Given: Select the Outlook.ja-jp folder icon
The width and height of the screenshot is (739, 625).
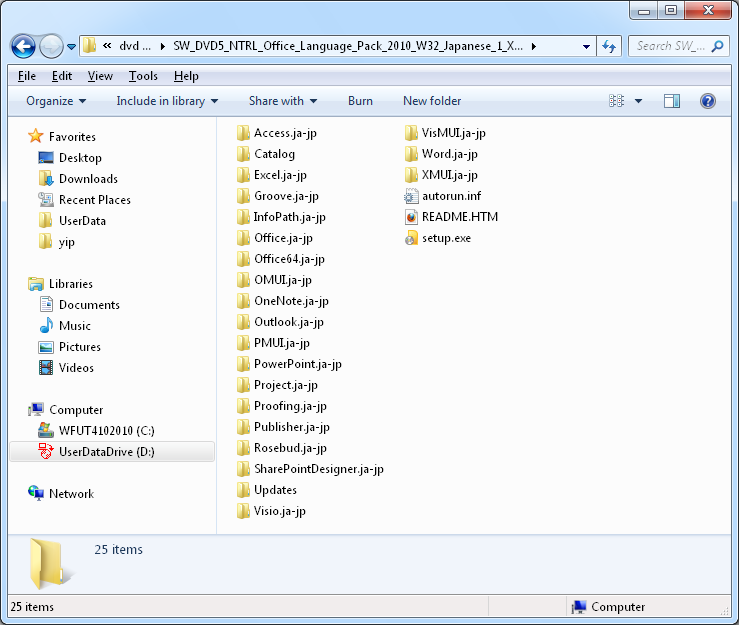Looking at the screenshot, I should 243,322.
